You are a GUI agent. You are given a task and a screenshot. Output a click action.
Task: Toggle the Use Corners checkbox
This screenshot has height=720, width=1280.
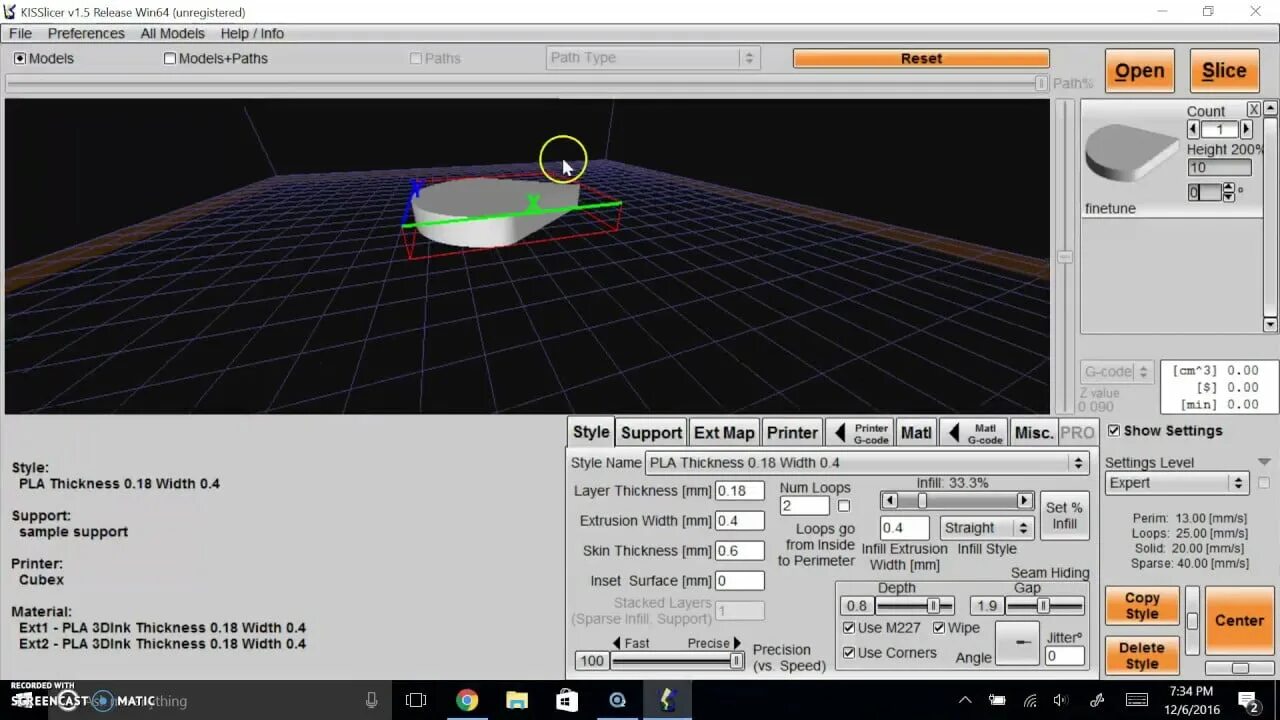point(849,653)
